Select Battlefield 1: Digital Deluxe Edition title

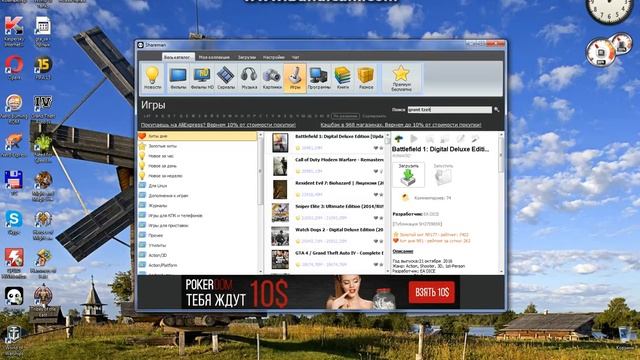tap(339, 136)
